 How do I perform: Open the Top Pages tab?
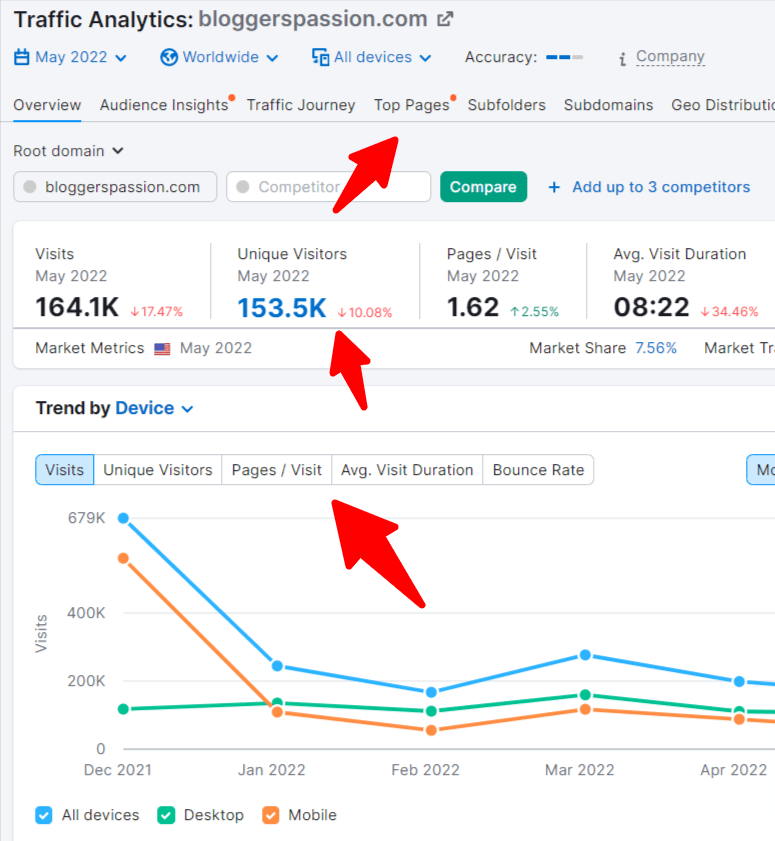[412, 105]
